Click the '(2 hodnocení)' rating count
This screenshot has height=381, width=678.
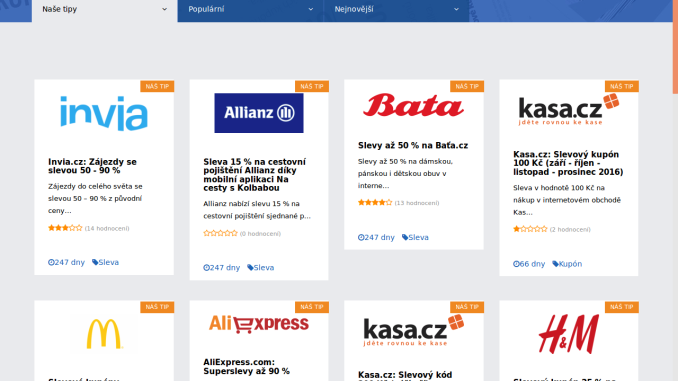coord(570,229)
